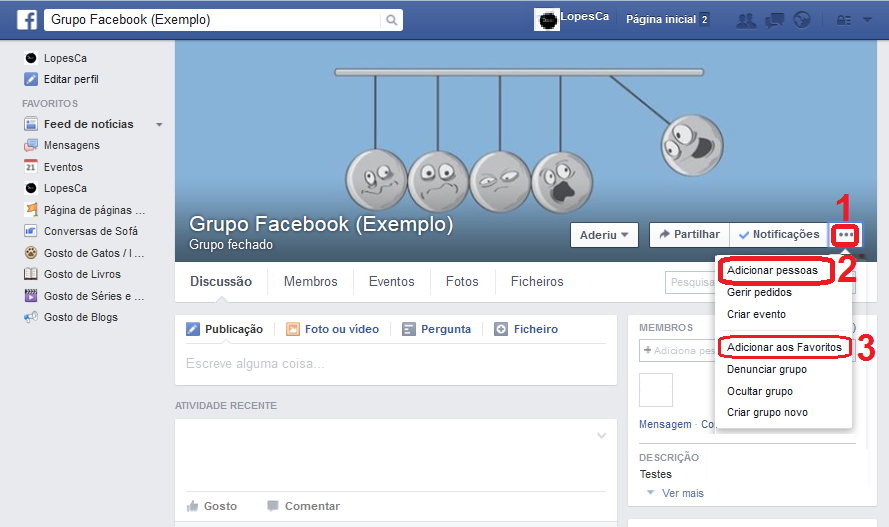Click the Feed de notícias icon

31,124
